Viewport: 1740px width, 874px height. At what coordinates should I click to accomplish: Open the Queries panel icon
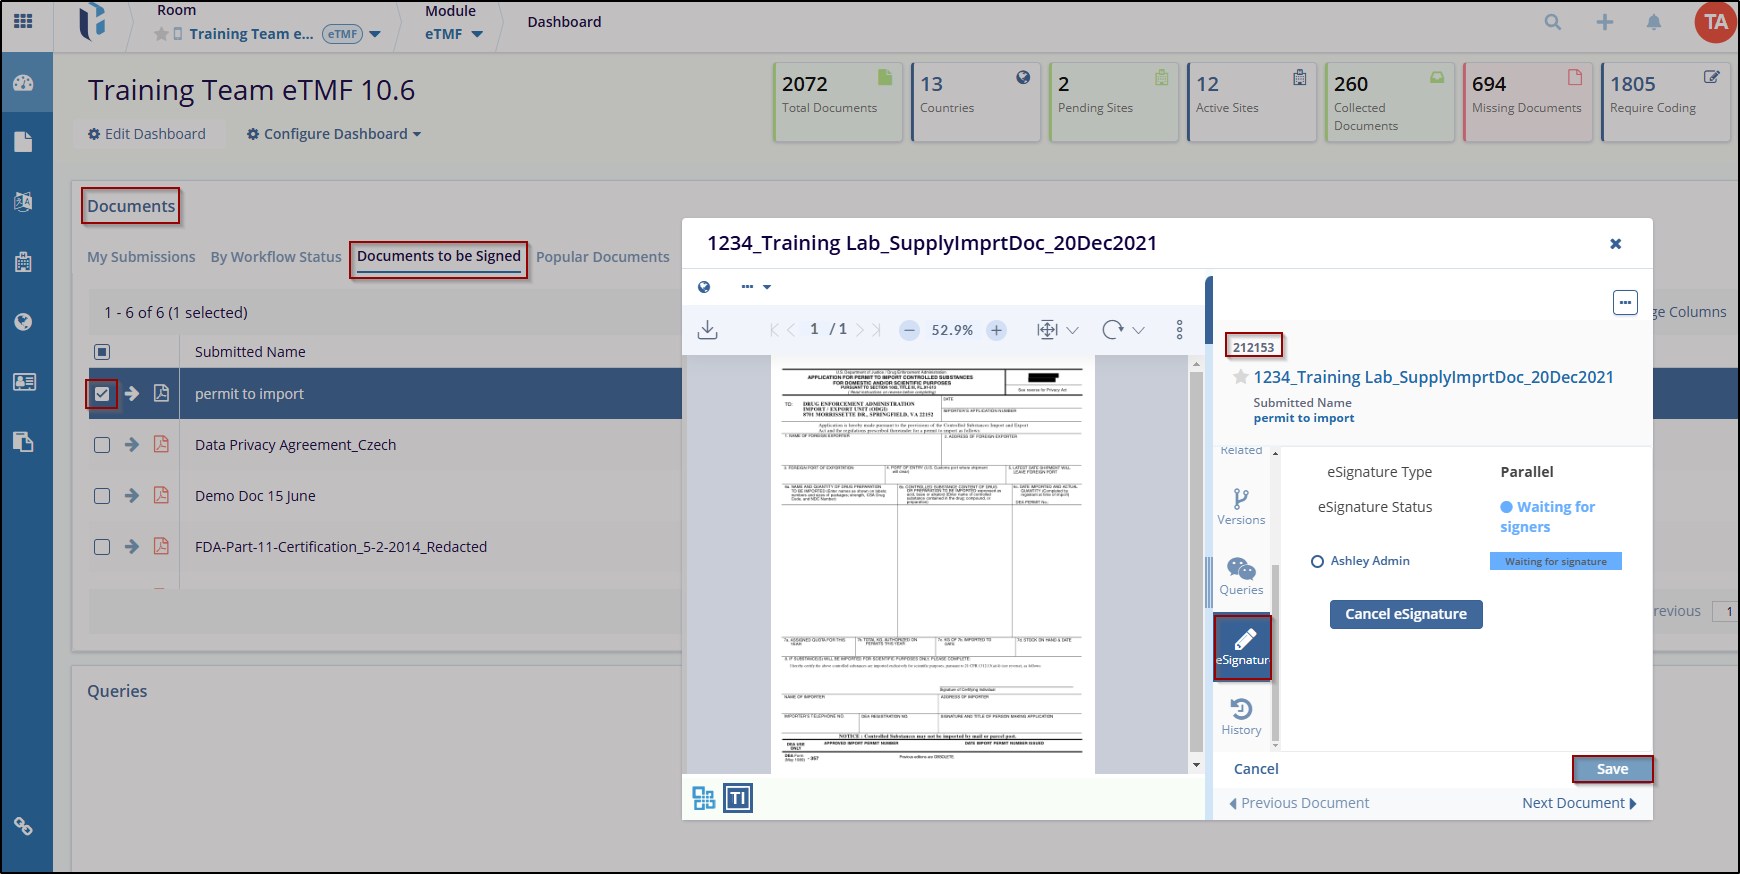pos(1241,576)
